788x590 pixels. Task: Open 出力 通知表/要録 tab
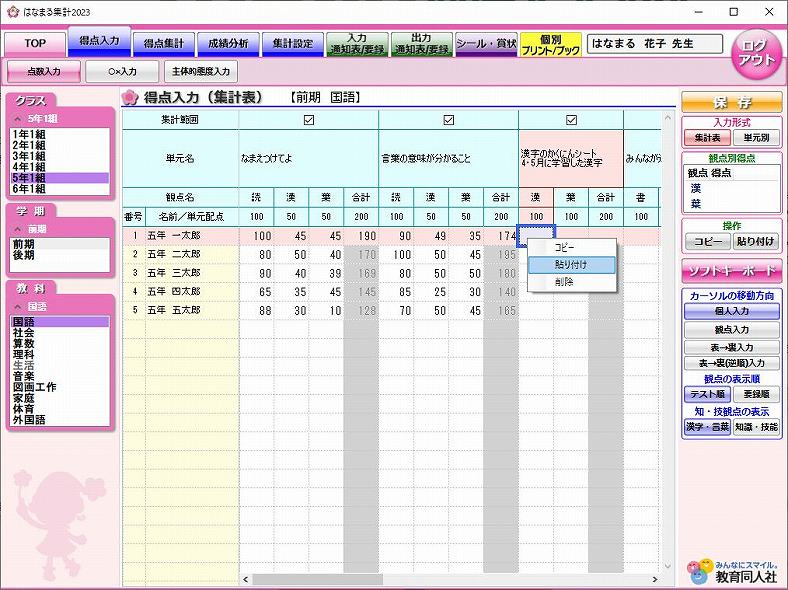click(422, 44)
